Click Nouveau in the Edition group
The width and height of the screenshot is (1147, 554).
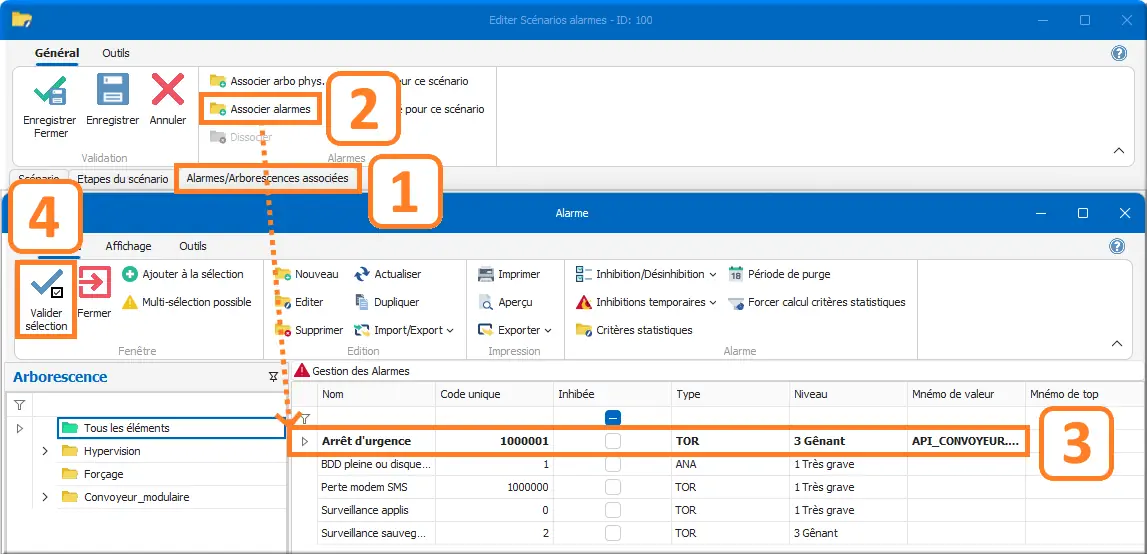(x=307, y=274)
